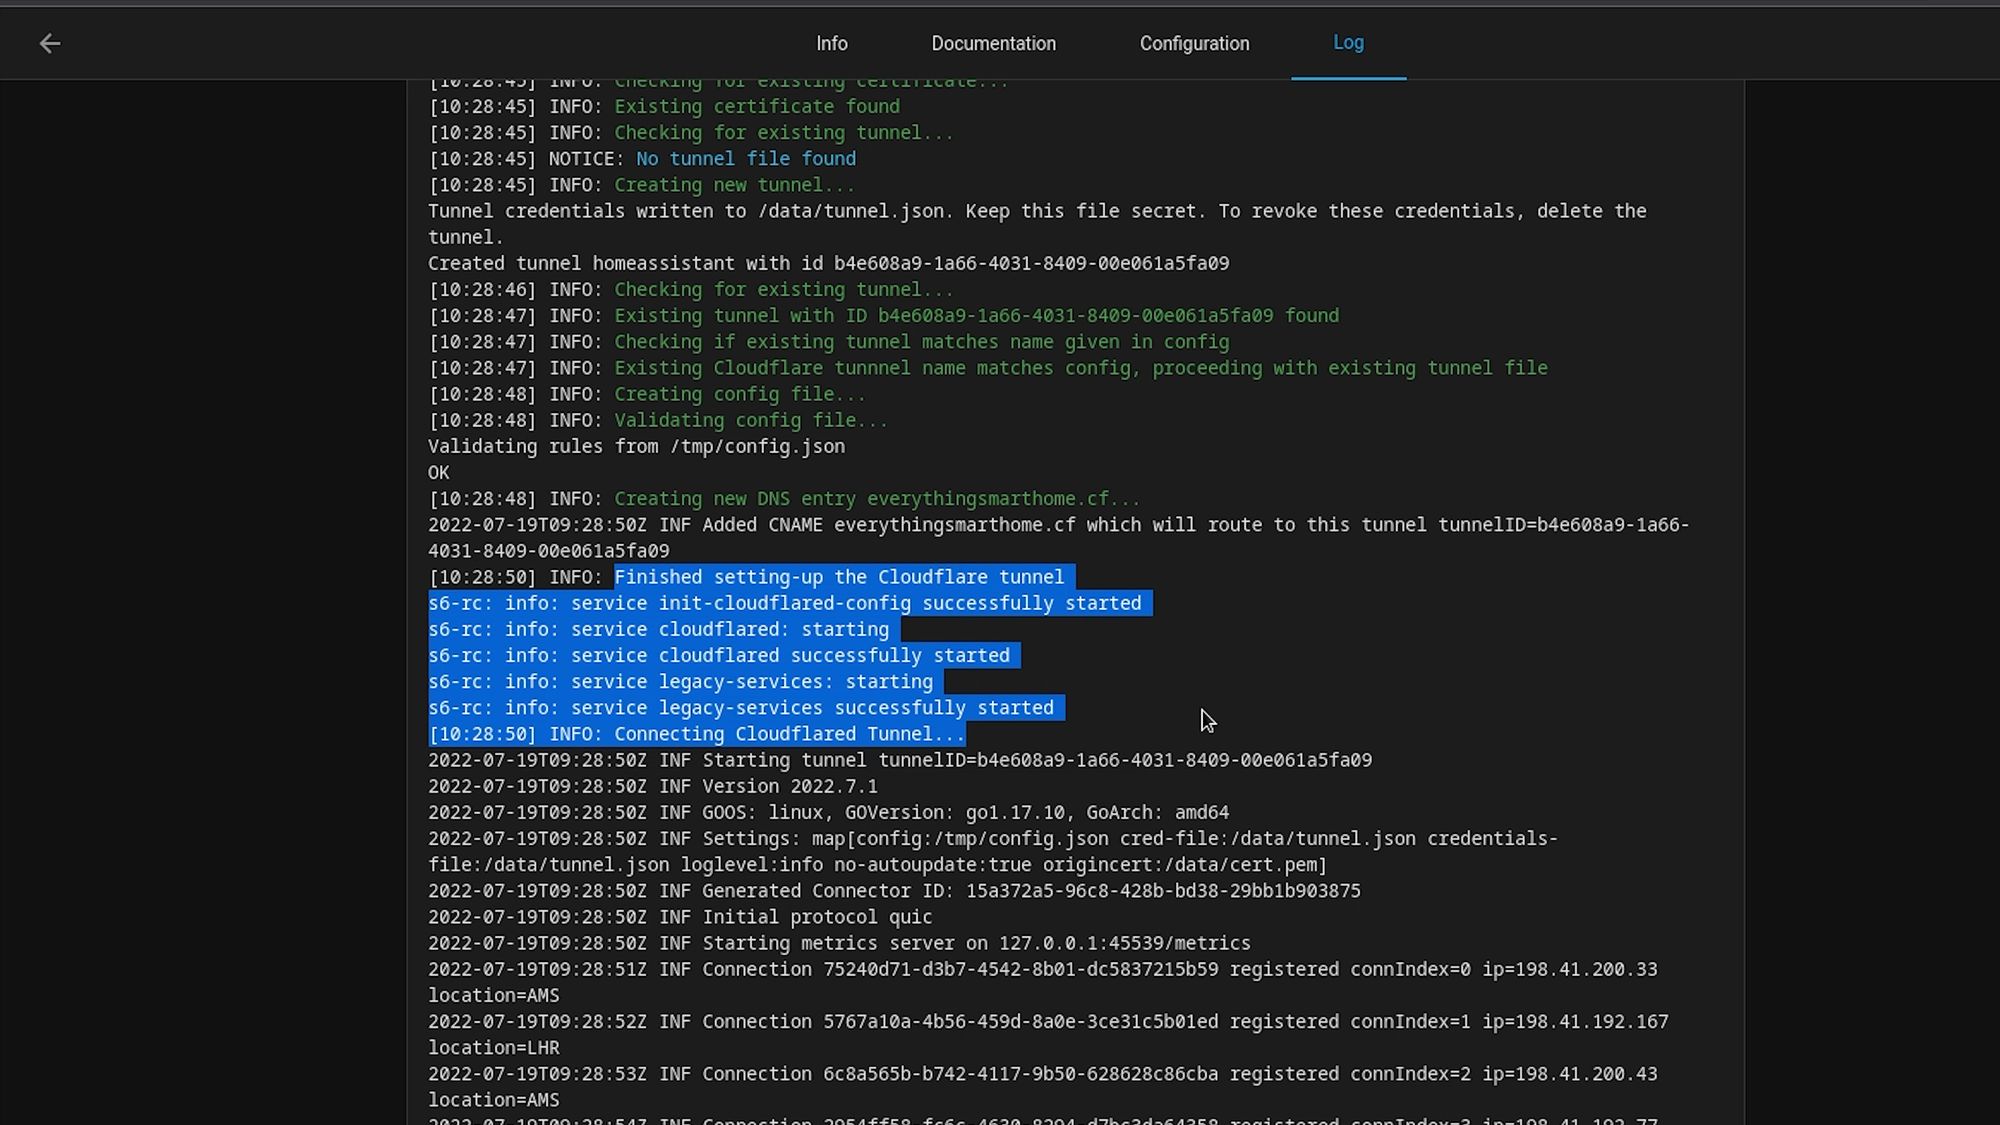This screenshot has width=2000, height=1125.
Task: Click the 'Created tunnel homeassistant with id' line
Action: tap(828, 263)
